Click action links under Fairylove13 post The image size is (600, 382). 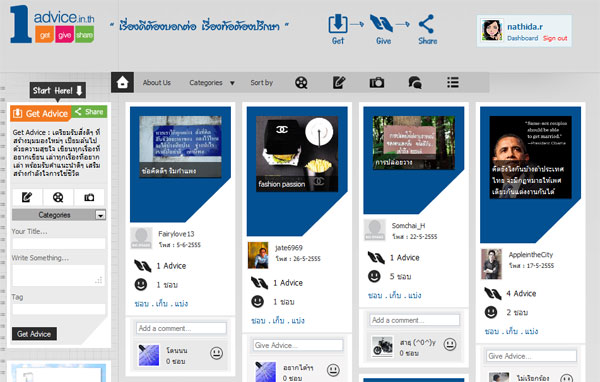[x=161, y=304]
